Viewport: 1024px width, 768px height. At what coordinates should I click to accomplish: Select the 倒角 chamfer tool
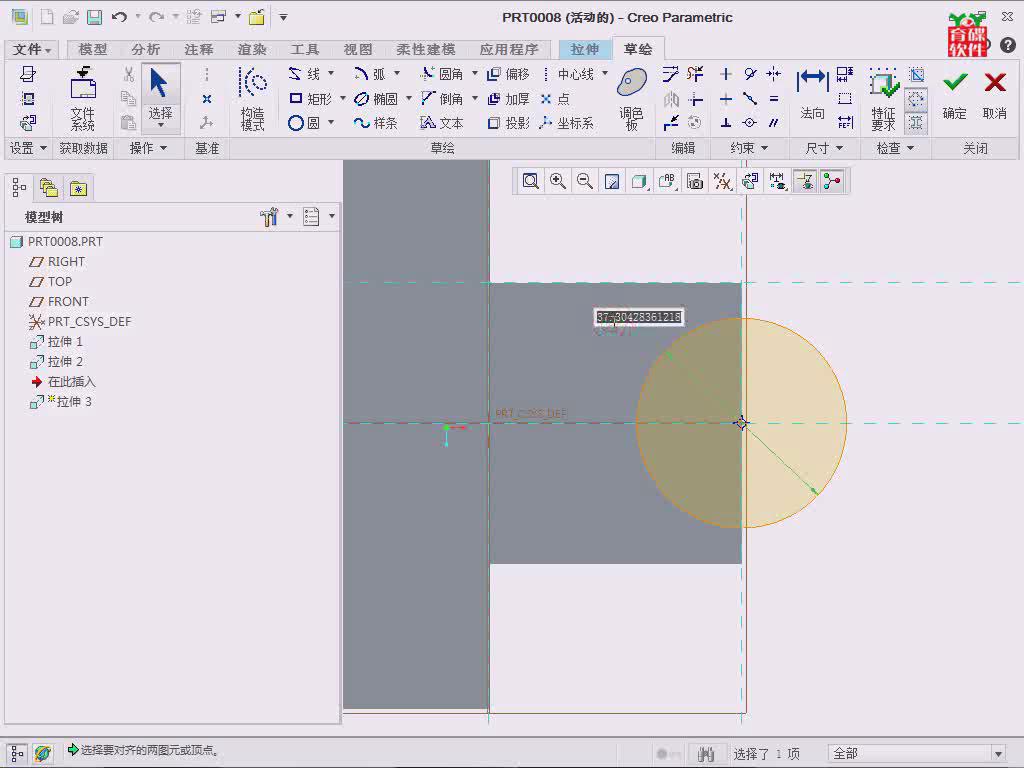pyautogui.click(x=441, y=99)
